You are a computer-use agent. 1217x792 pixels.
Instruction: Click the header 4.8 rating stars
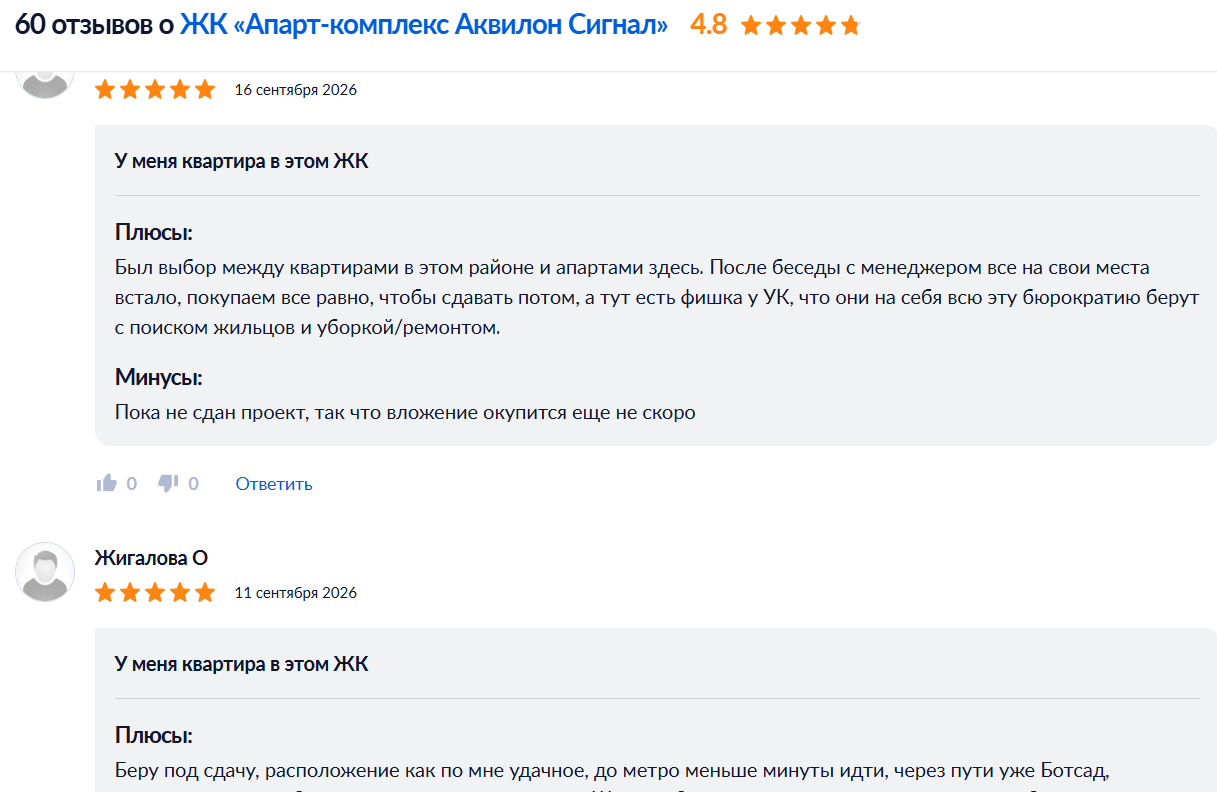(x=800, y=26)
